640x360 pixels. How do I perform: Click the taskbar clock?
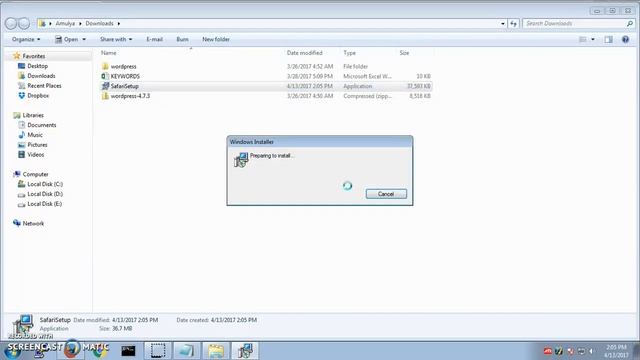(x=616, y=351)
